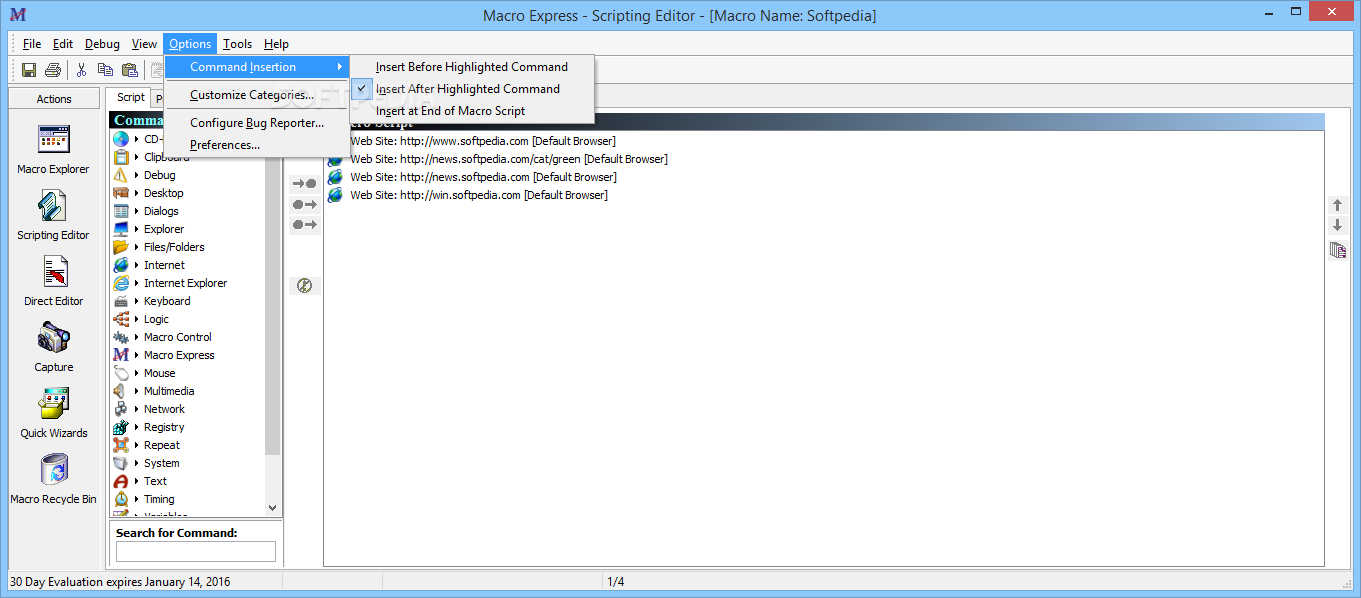This screenshot has width=1361, height=598.
Task: Click the Registry category icon
Action: (x=121, y=427)
